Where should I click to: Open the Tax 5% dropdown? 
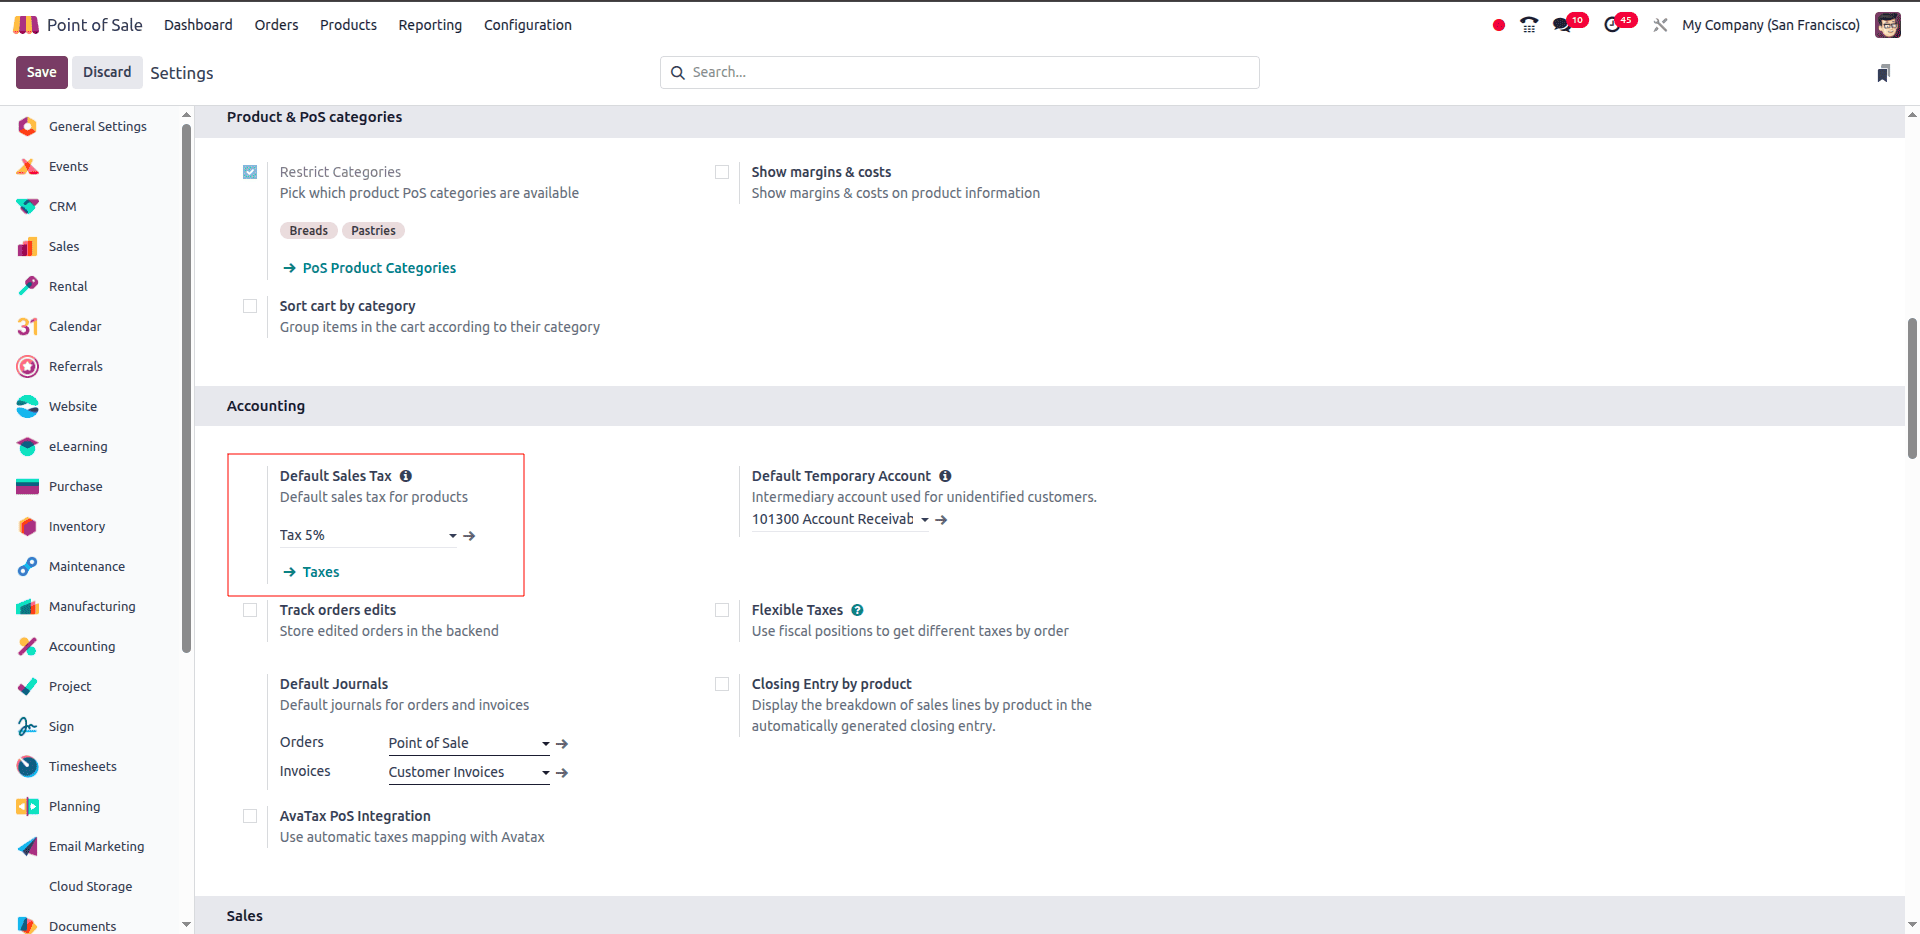click(453, 536)
